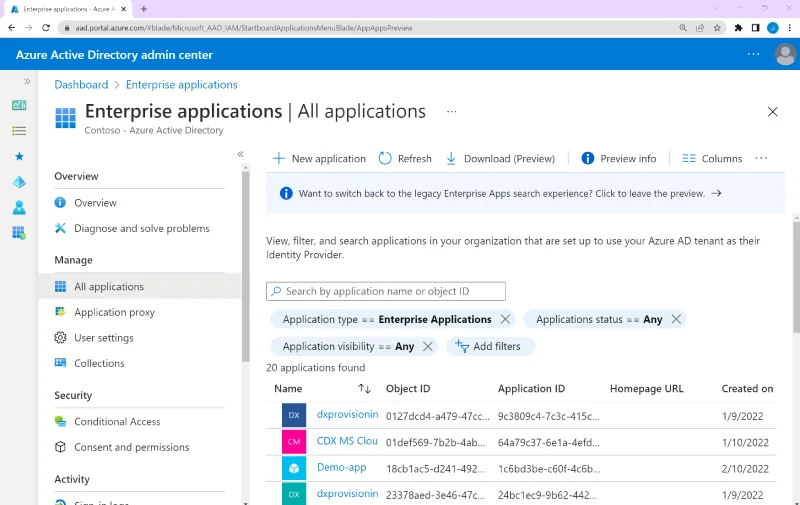The width and height of the screenshot is (800, 505).
Task: Remove the Application type filter
Action: [x=505, y=319]
